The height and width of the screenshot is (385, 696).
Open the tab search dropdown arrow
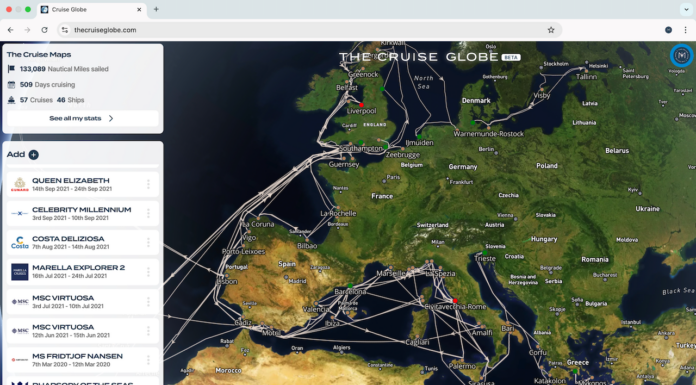(x=686, y=9)
